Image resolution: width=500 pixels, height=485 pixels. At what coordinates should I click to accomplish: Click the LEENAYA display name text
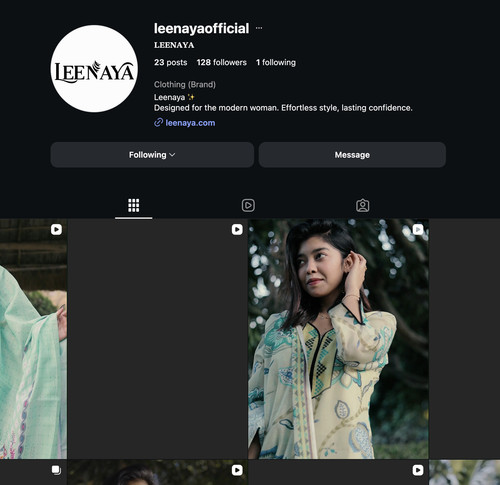[174, 45]
